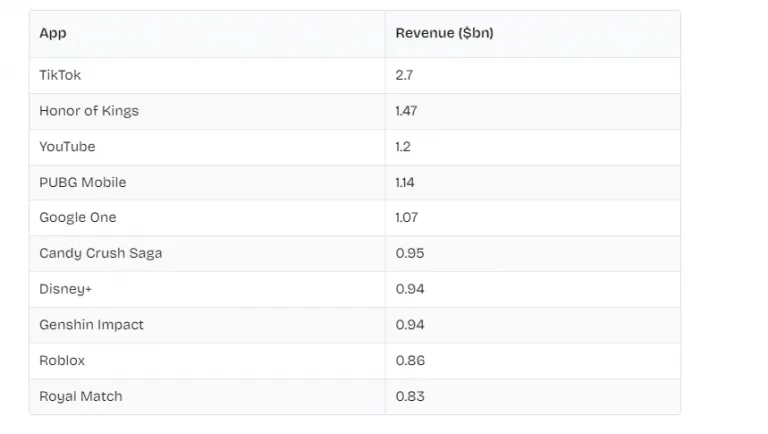Select the "1.14" revenue value
This screenshot has height=434, width=768.
tap(405, 183)
